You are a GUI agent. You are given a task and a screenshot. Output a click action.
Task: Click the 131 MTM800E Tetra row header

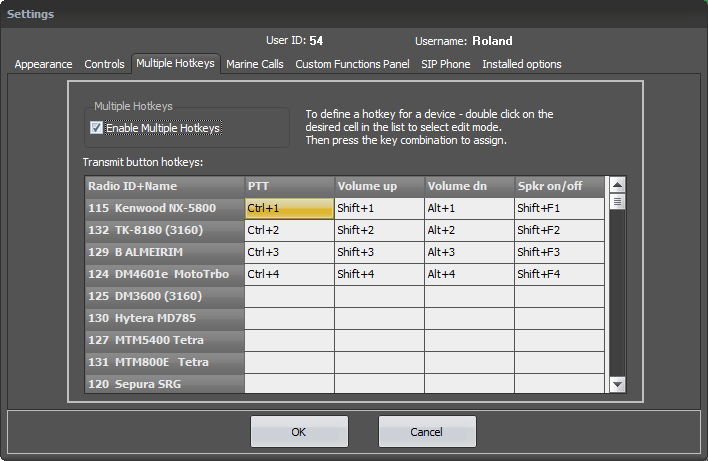click(x=165, y=362)
